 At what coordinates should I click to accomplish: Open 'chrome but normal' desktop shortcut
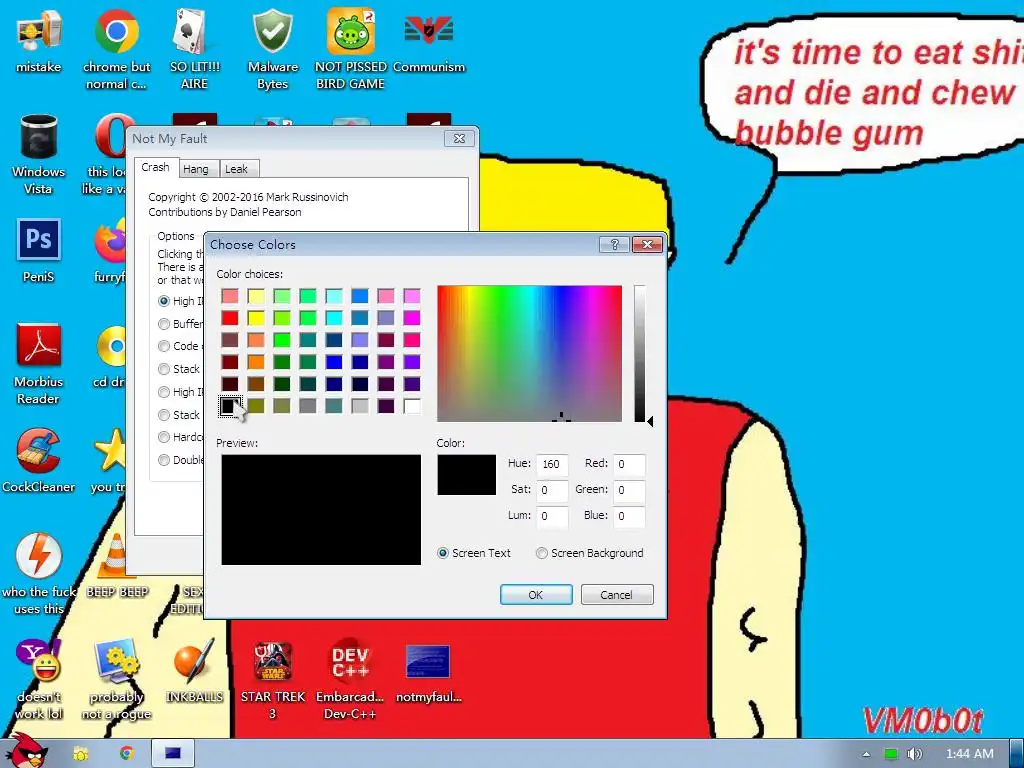tap(116, 48)
